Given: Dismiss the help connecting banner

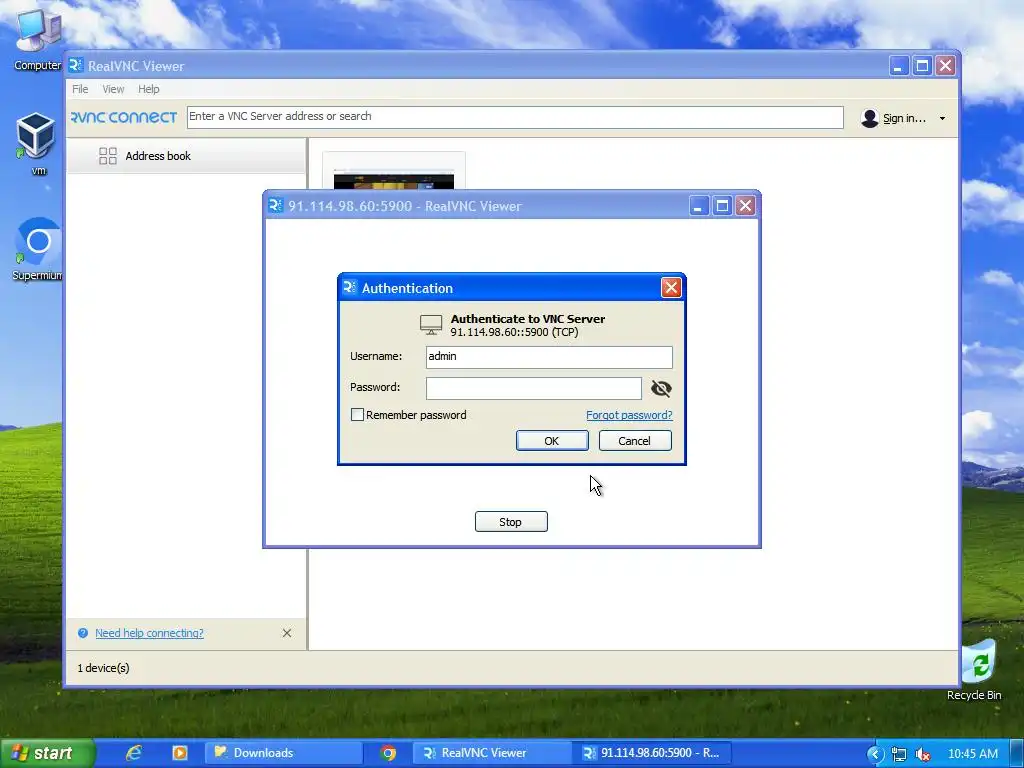Looking at the screenshot, I should click(x=287, y=633).
